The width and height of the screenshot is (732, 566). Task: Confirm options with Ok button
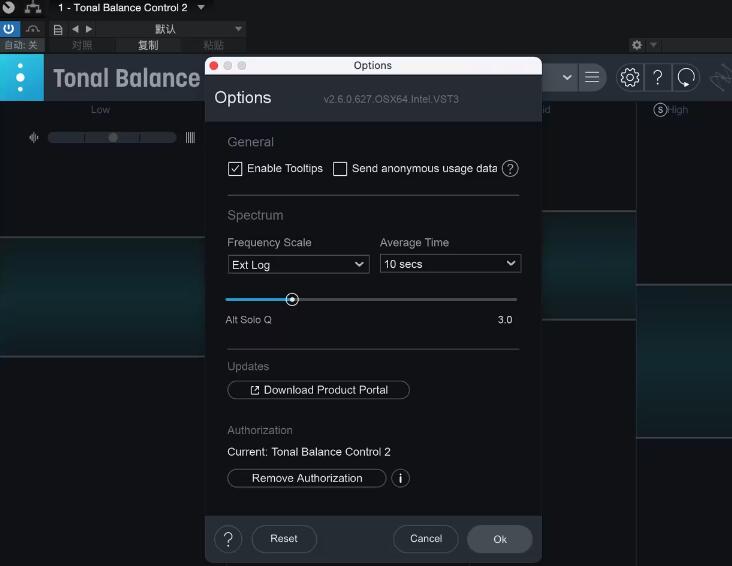500,539
